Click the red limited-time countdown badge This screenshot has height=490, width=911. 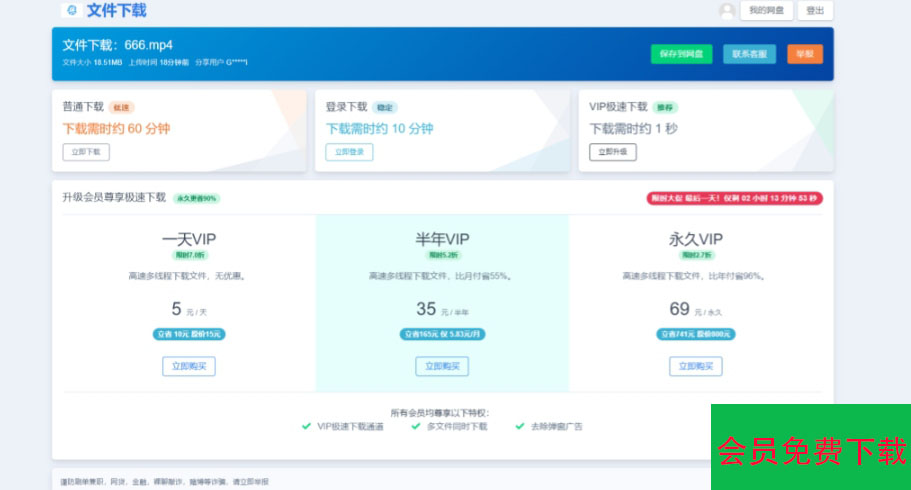pyautogui.click(x=734, y=198)
